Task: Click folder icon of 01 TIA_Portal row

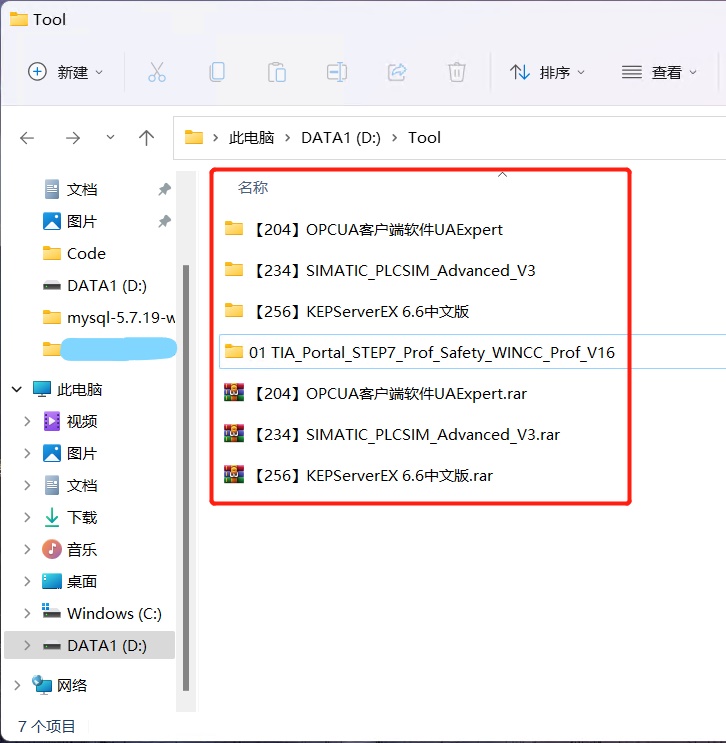Action: [234, 351]
